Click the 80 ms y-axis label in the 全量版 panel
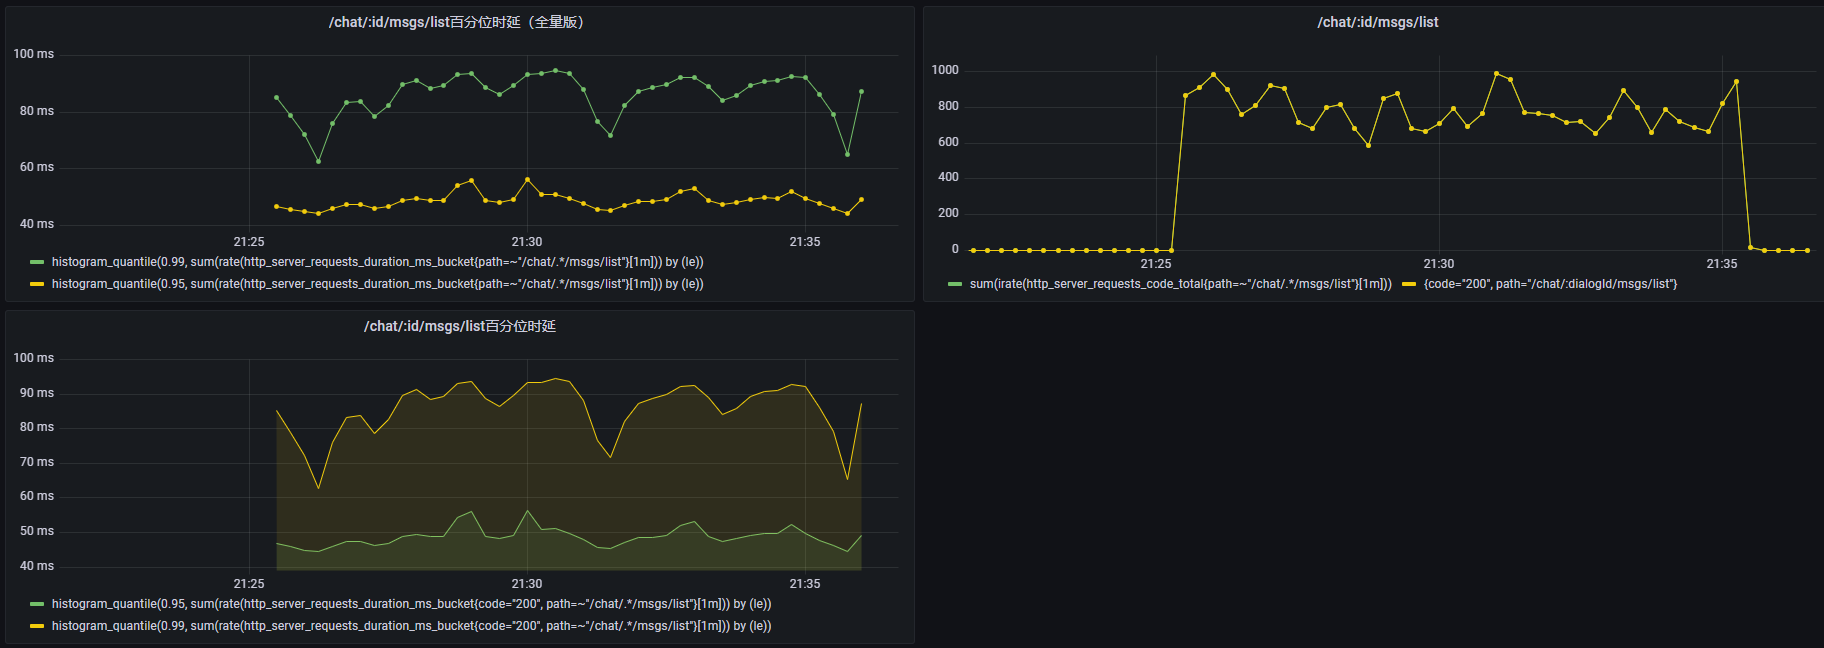This screenshot has width=1824, height=648. [x=37, y=111]
